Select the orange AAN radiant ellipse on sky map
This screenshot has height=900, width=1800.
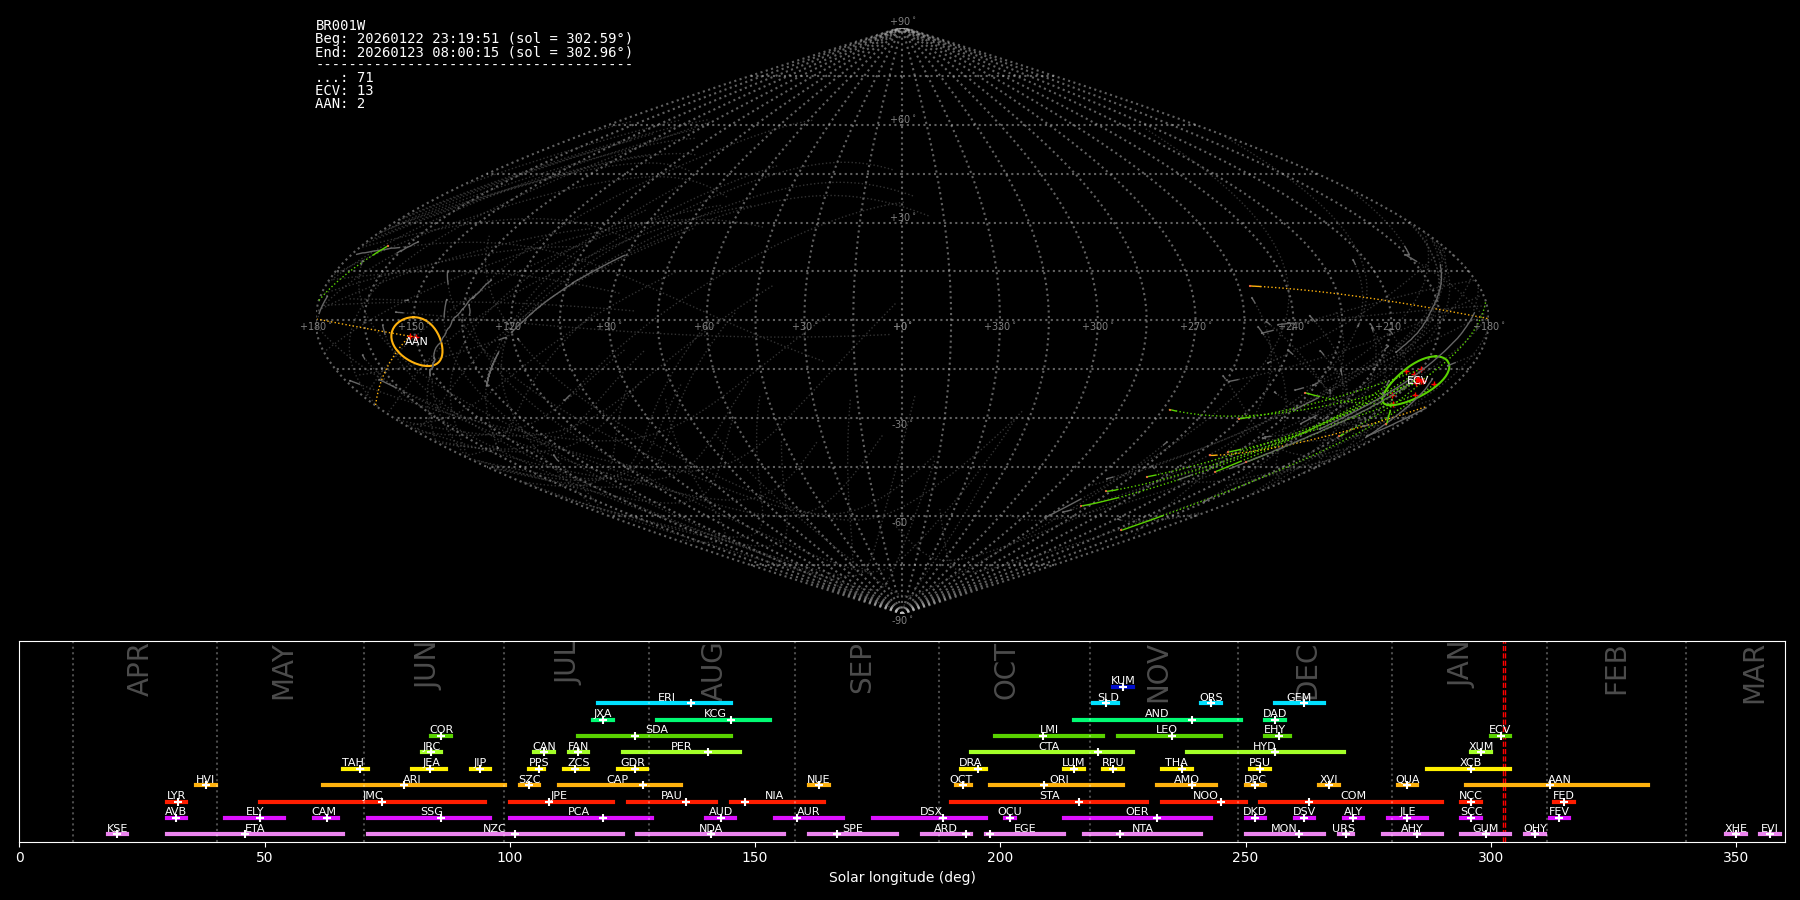coord(416,342)
